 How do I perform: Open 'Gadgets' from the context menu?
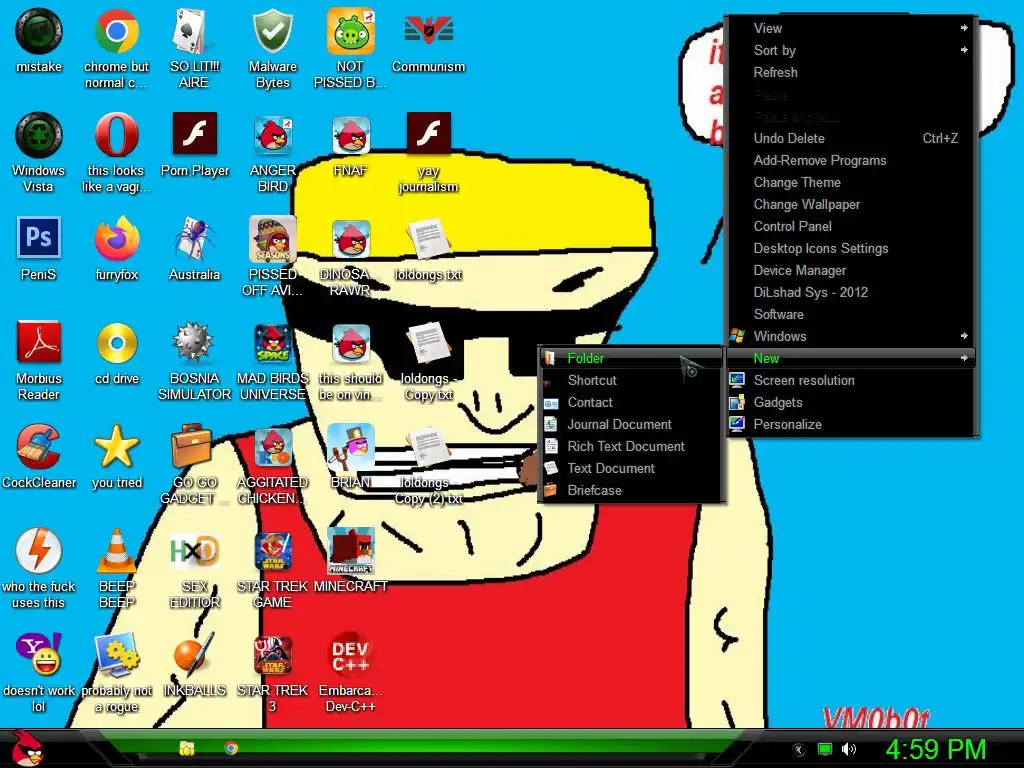pyautogui.click(x=852, y=402)
